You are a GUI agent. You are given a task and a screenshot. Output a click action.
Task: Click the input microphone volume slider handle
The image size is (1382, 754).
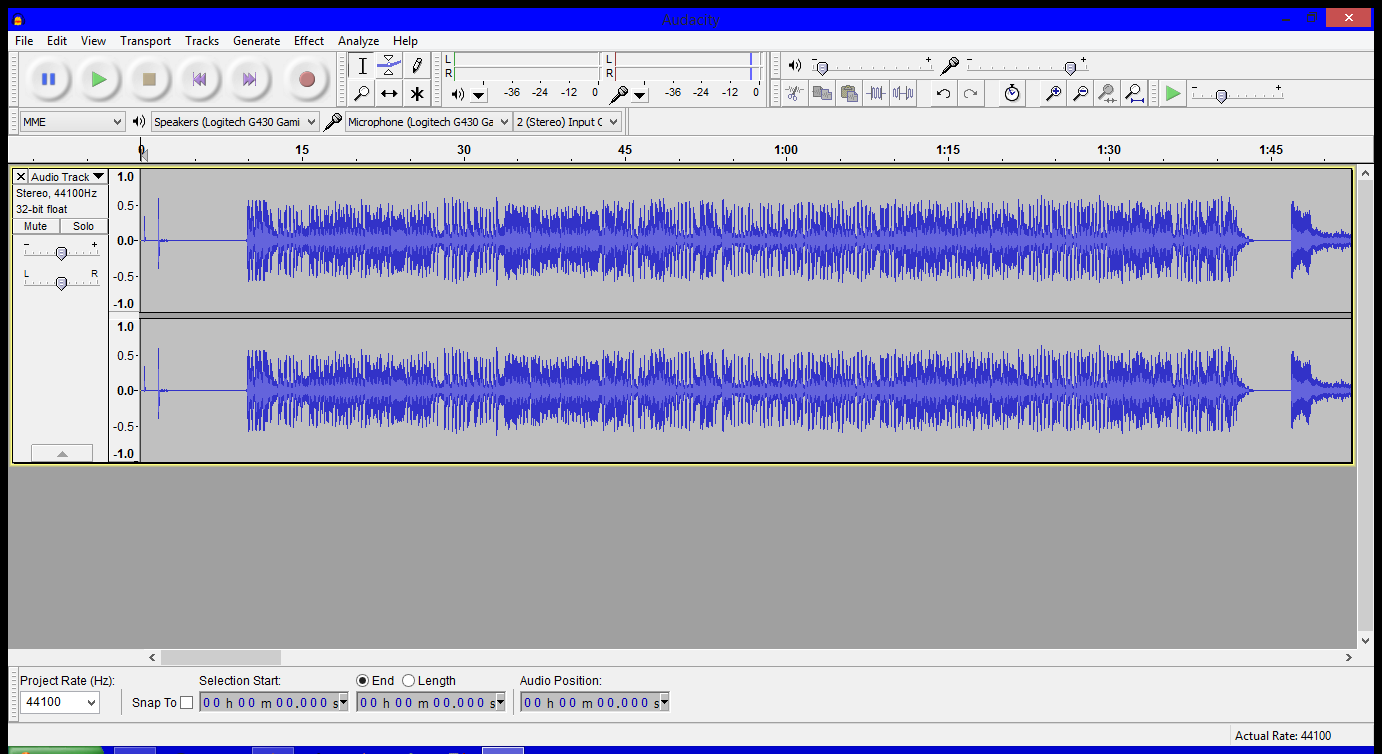(1070, 68)
